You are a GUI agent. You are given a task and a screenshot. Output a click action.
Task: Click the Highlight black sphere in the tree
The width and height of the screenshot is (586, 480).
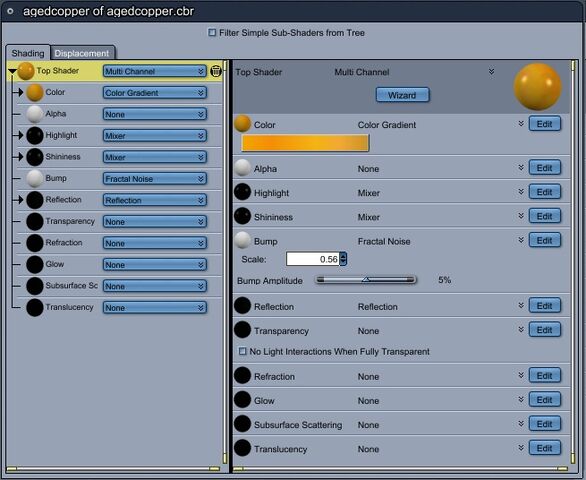pos(35,135)
